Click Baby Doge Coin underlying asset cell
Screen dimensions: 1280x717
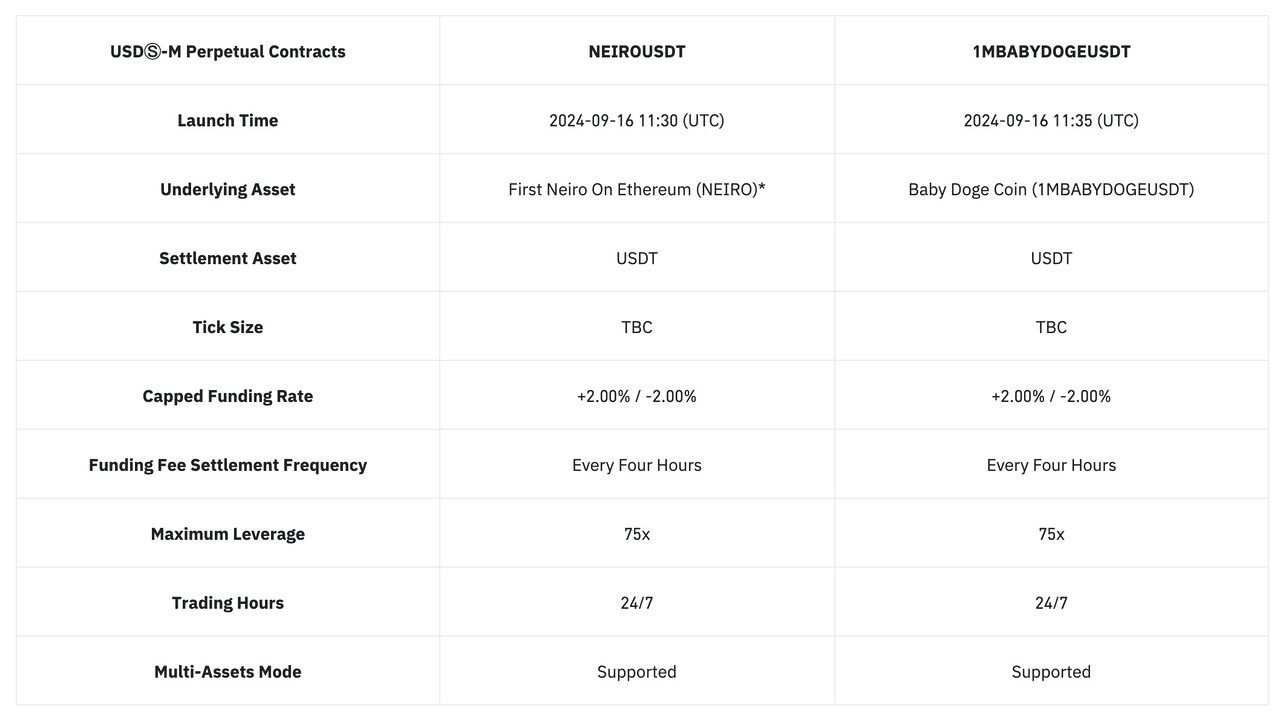point(1051,189)
